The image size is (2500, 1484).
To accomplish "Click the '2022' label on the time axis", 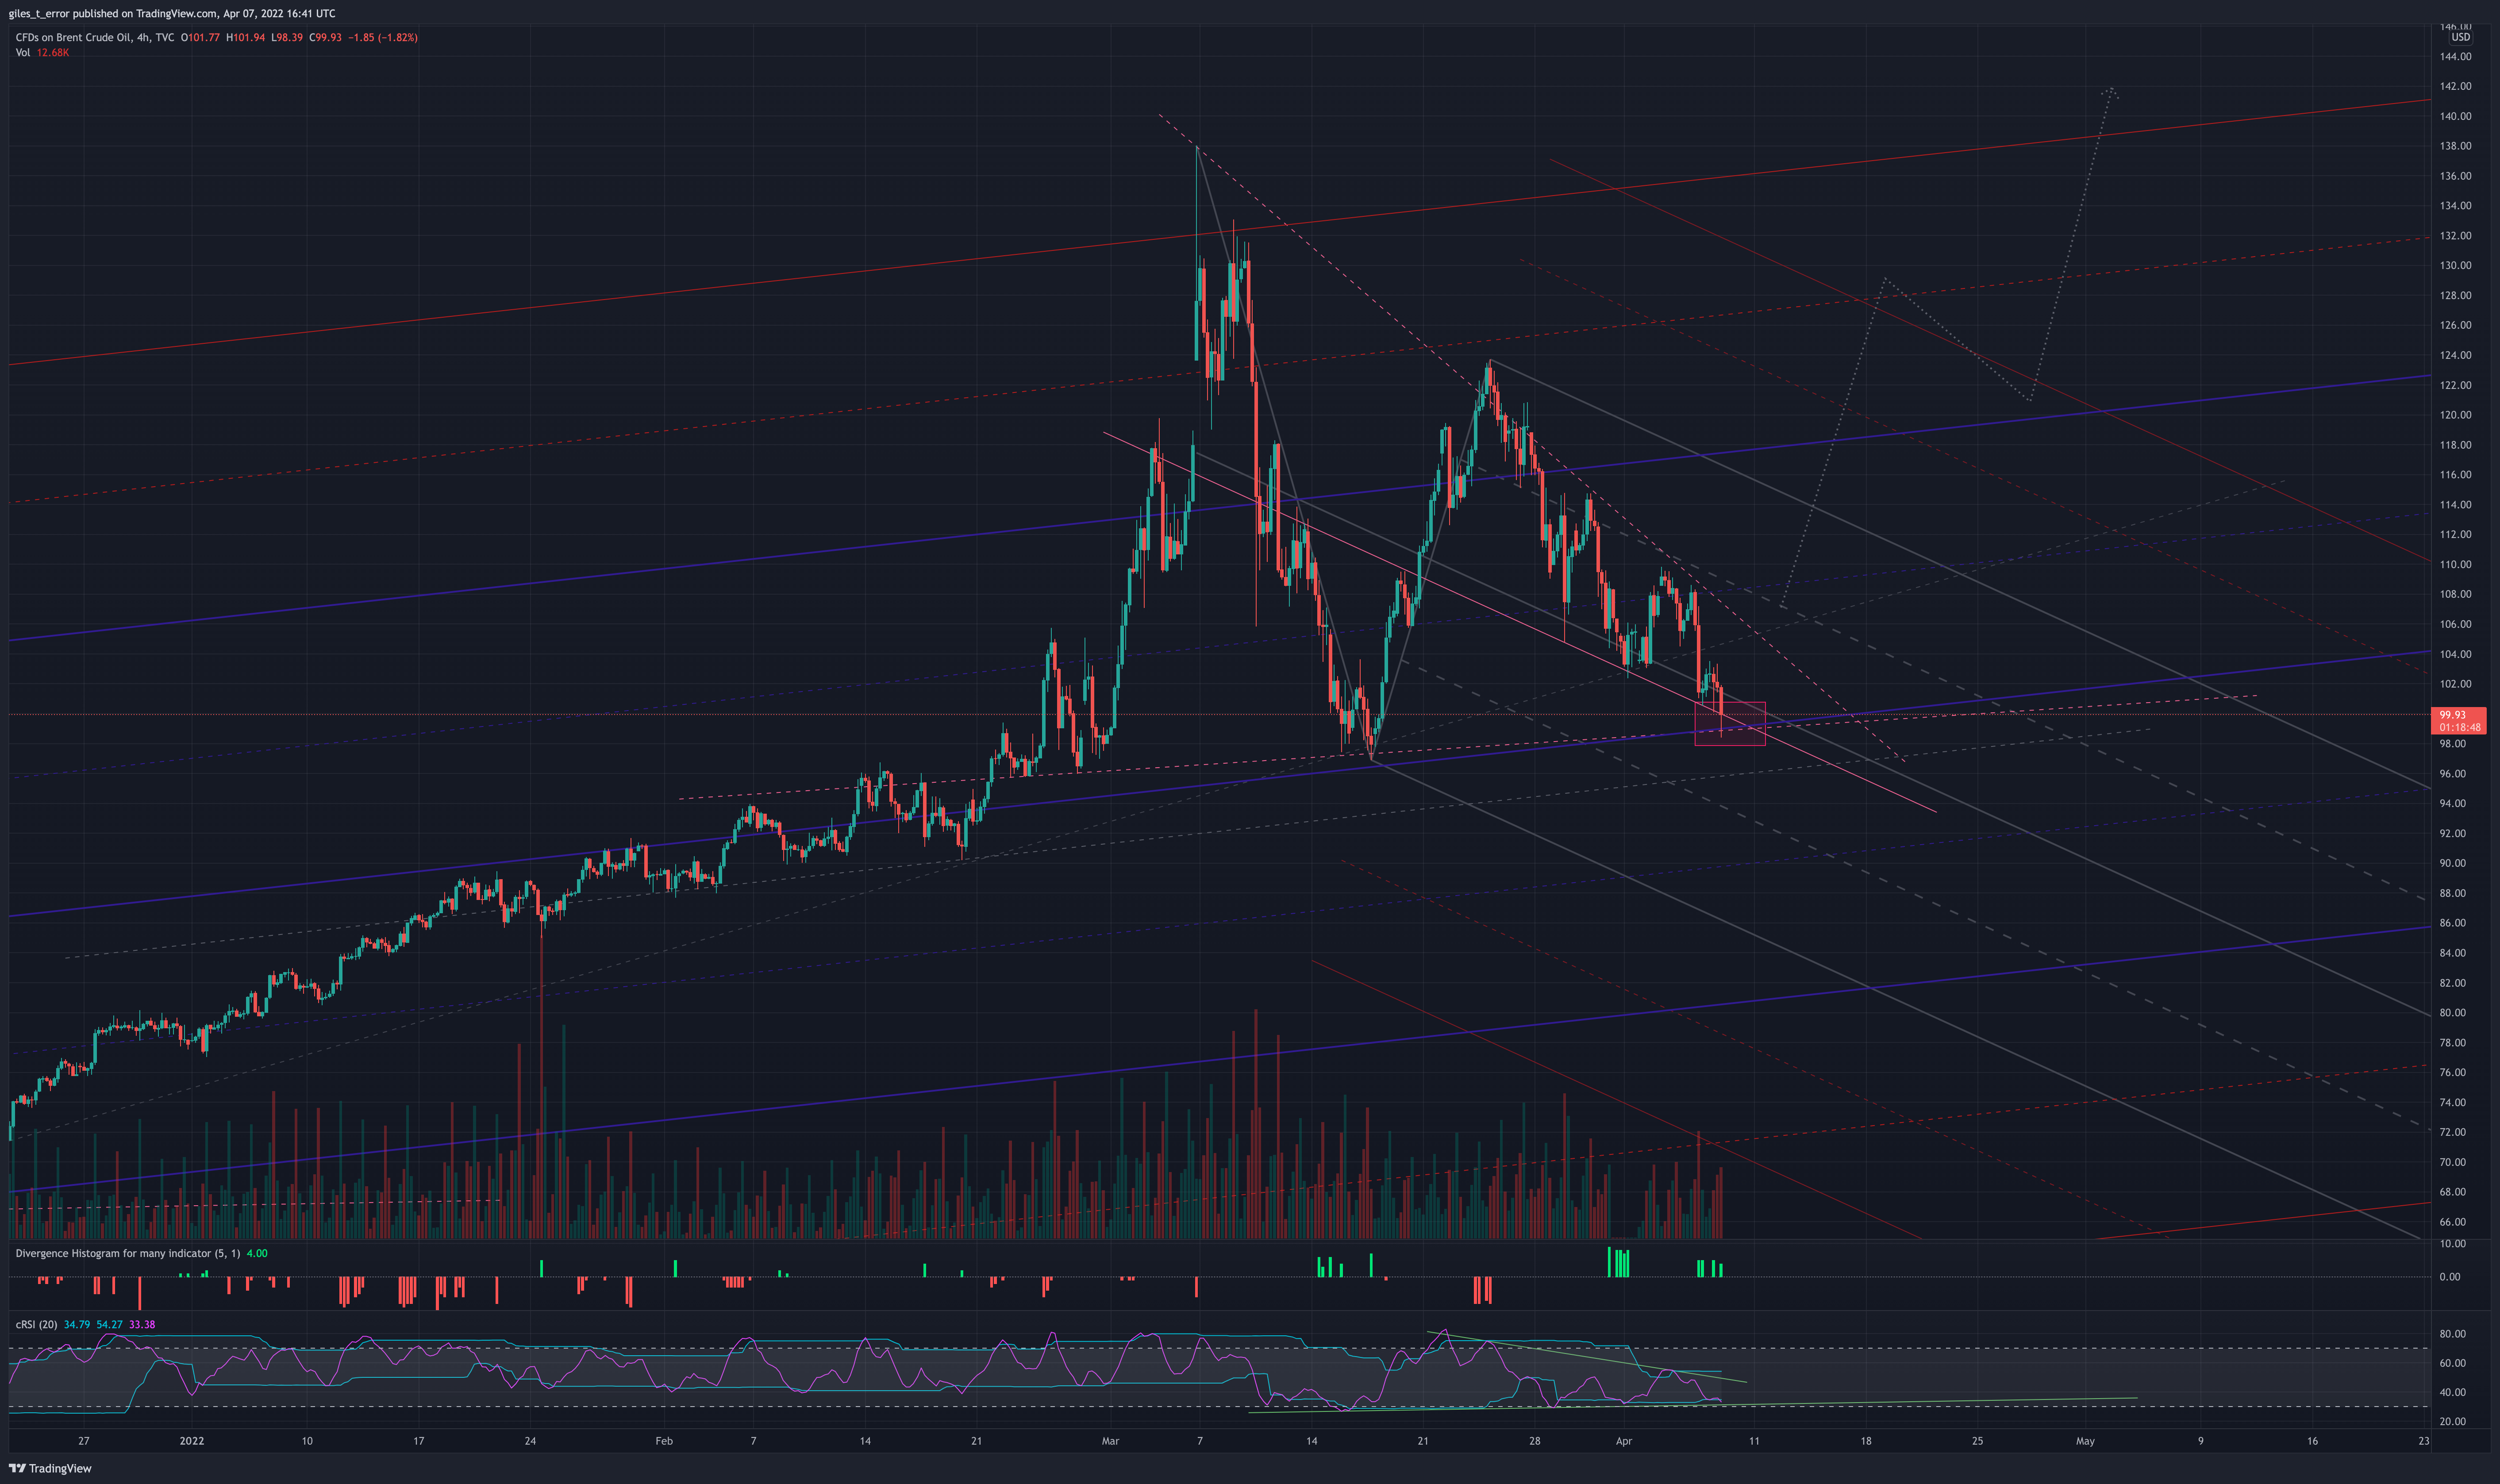I will [192, 1441].
